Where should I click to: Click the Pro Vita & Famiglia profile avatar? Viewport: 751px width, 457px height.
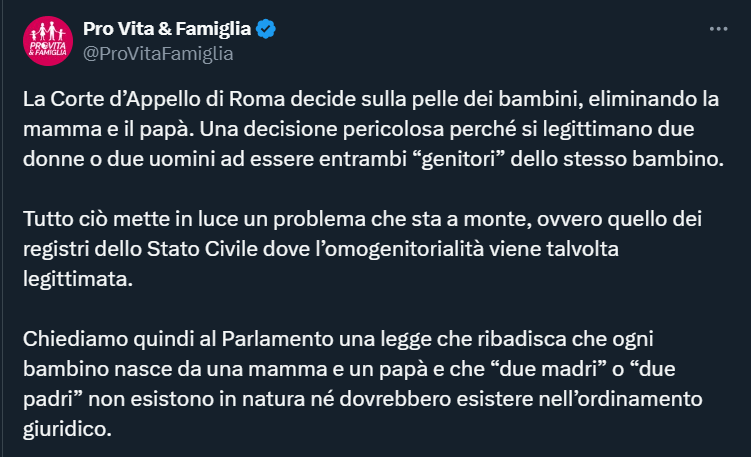[47, 42]
